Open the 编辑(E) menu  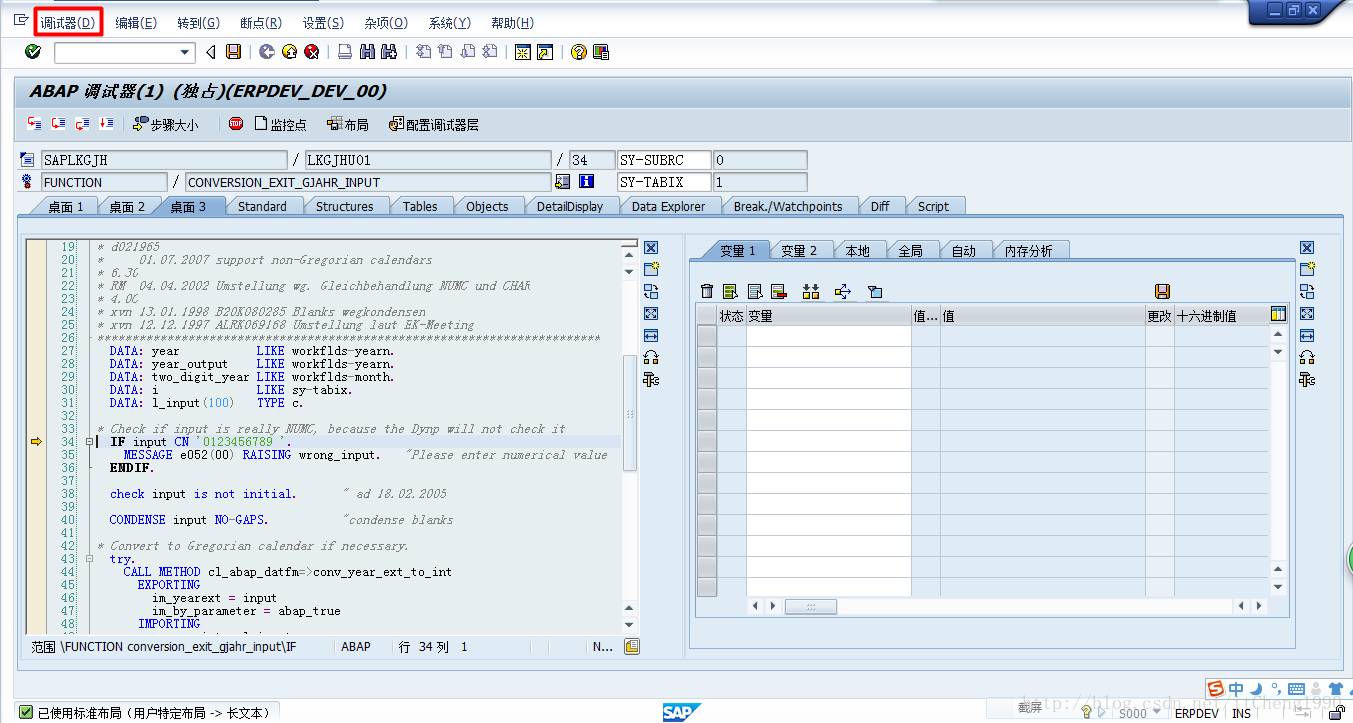point(136,22)
